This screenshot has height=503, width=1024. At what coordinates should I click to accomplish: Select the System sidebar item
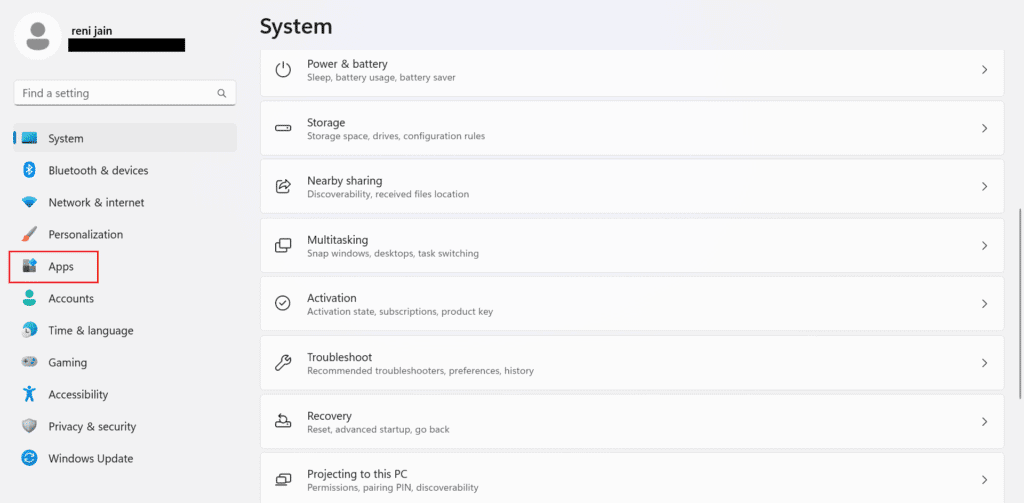click(66, 138)
